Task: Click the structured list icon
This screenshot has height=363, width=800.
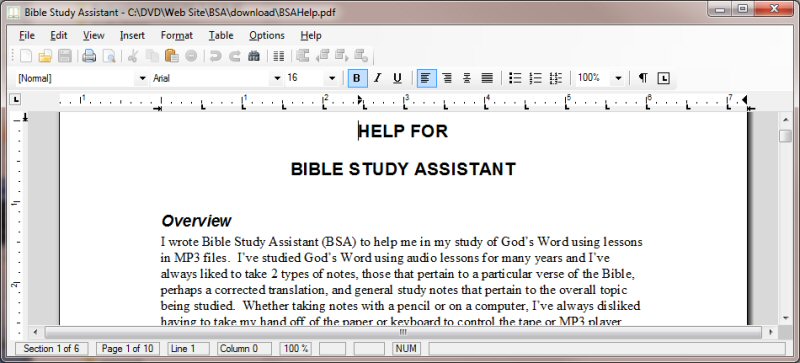Action: 556,78
